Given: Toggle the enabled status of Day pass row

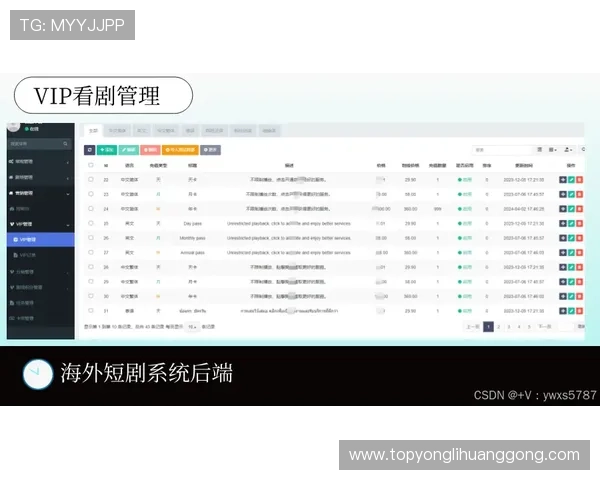Looking at the screenshot, I should point(465,224).
